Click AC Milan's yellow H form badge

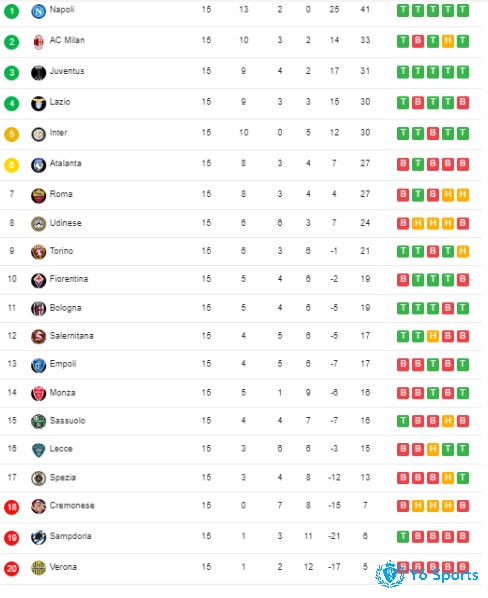tap(448, 41)
